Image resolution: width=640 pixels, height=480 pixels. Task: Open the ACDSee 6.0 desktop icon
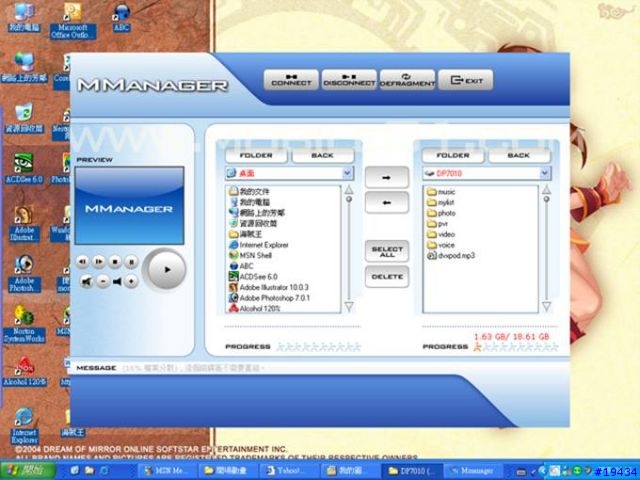tap(24, 168)
